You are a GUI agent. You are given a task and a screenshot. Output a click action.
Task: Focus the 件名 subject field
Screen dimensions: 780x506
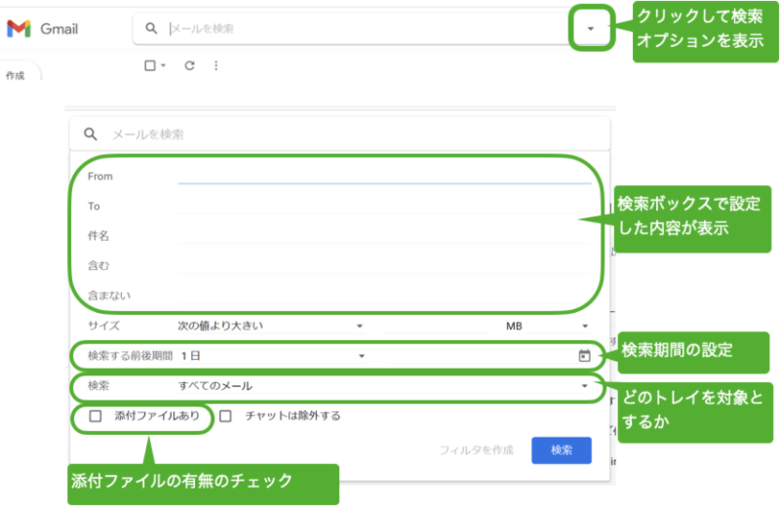tap(384, 236)
